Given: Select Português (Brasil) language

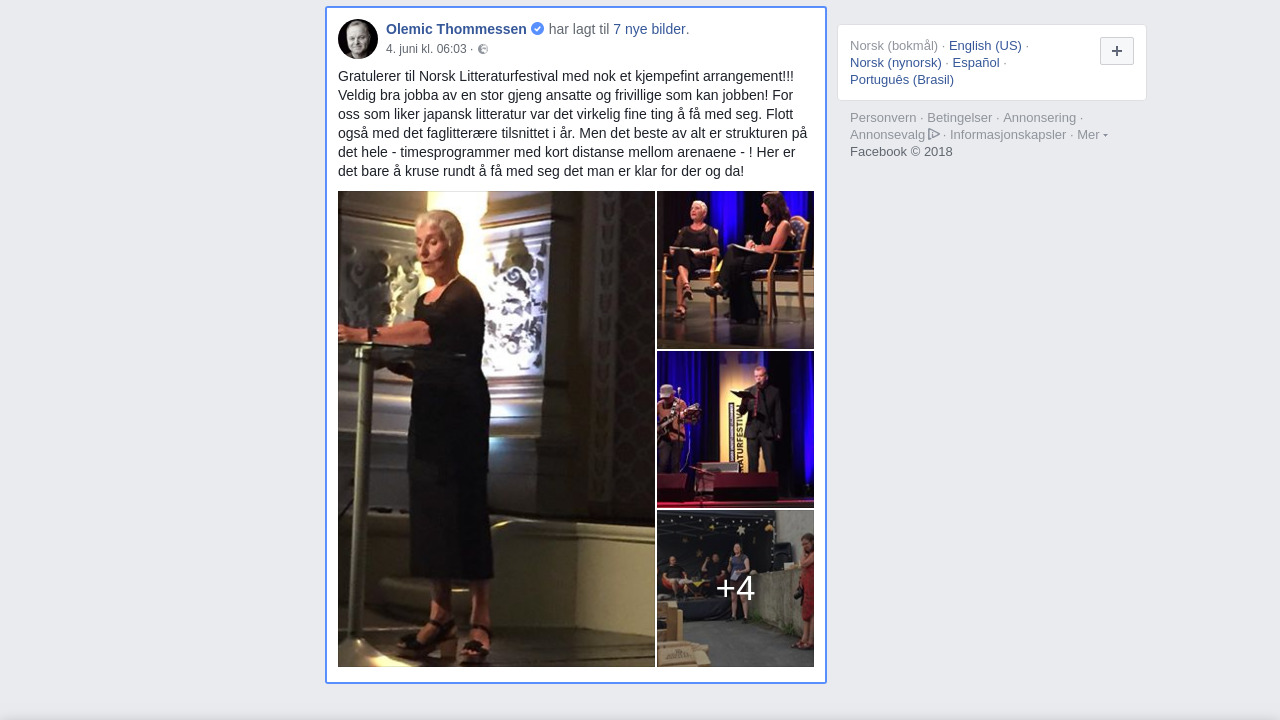Looking at the screenshot, I should (x=902, y=80).
